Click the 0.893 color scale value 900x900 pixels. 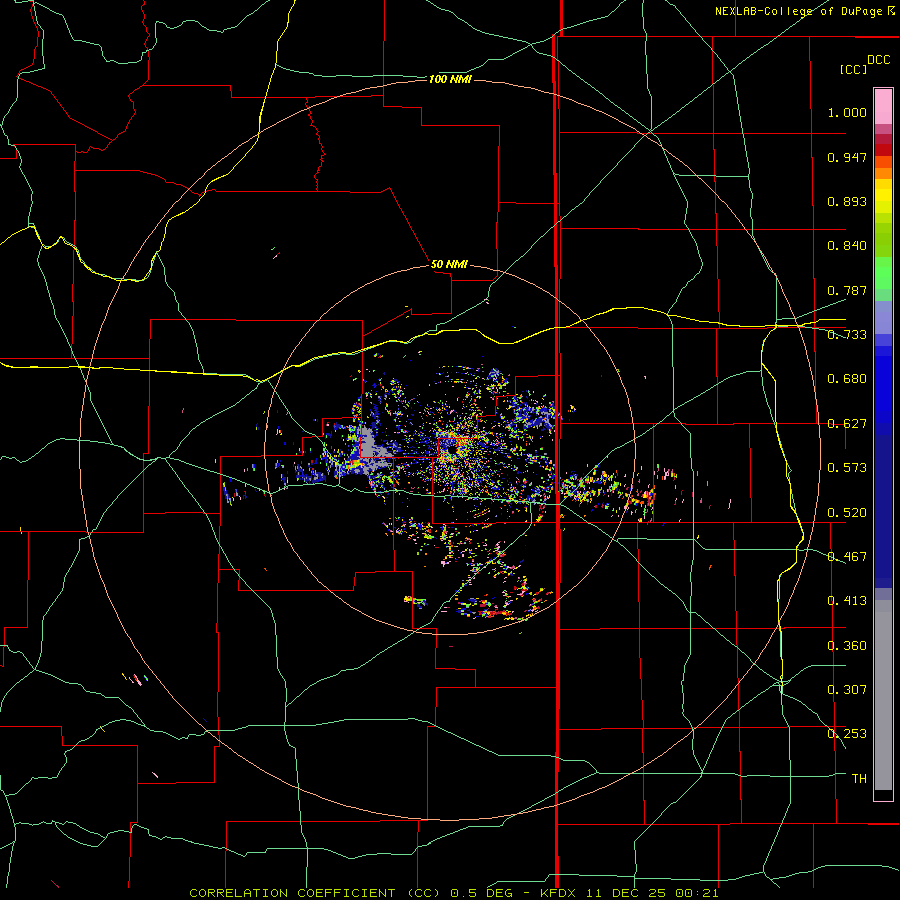[x=847, y=201]
